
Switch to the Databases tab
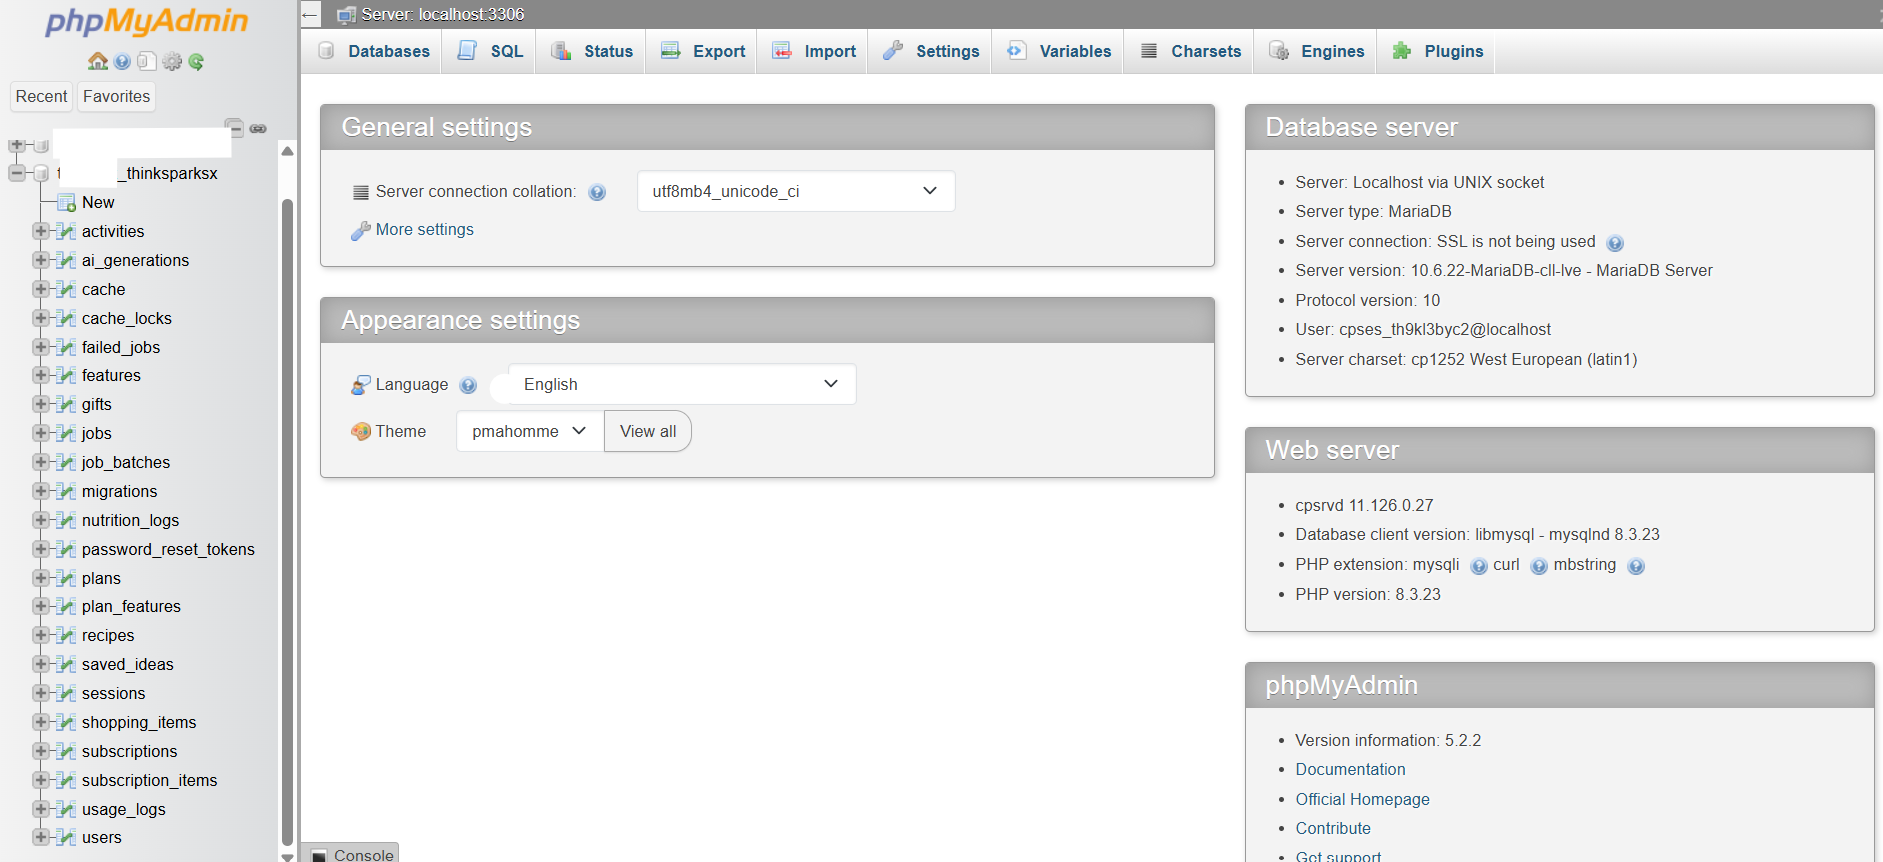[372, 51]
